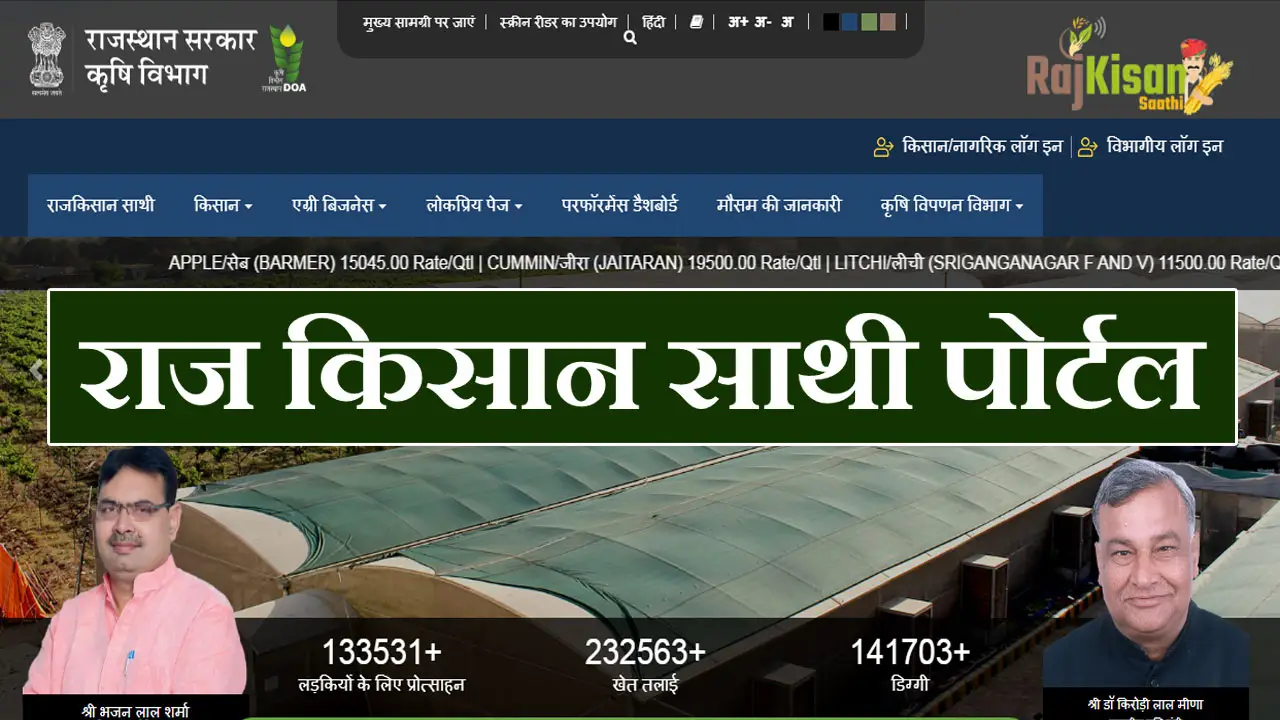Click the 232563+ खेत तलाई stat
Image resolution: width=1280 pixels, height=720 pixels.
[645, 666]
